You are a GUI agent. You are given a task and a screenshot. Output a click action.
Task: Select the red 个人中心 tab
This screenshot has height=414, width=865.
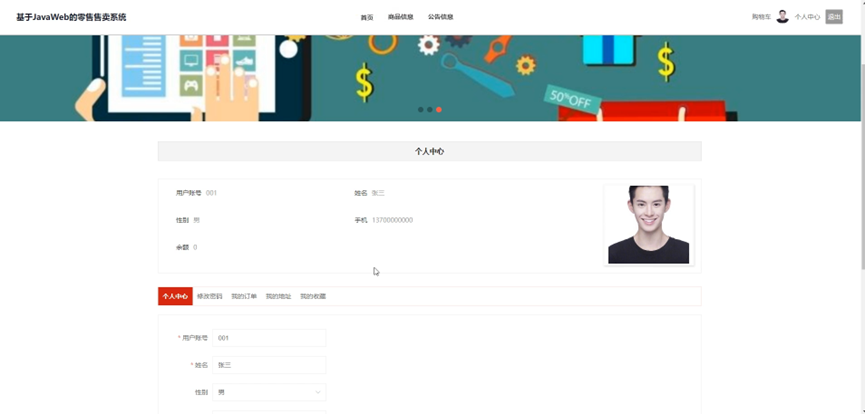click(175, 296)
